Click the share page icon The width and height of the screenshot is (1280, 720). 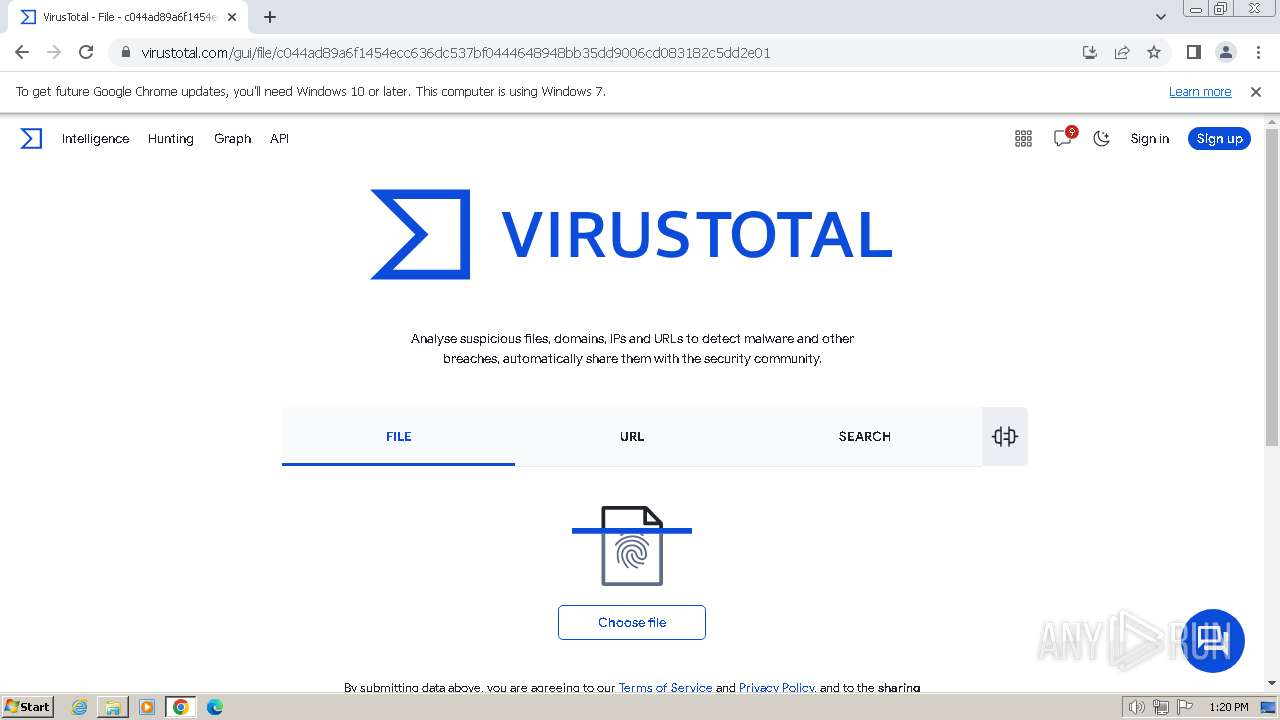click(1122, 53)
